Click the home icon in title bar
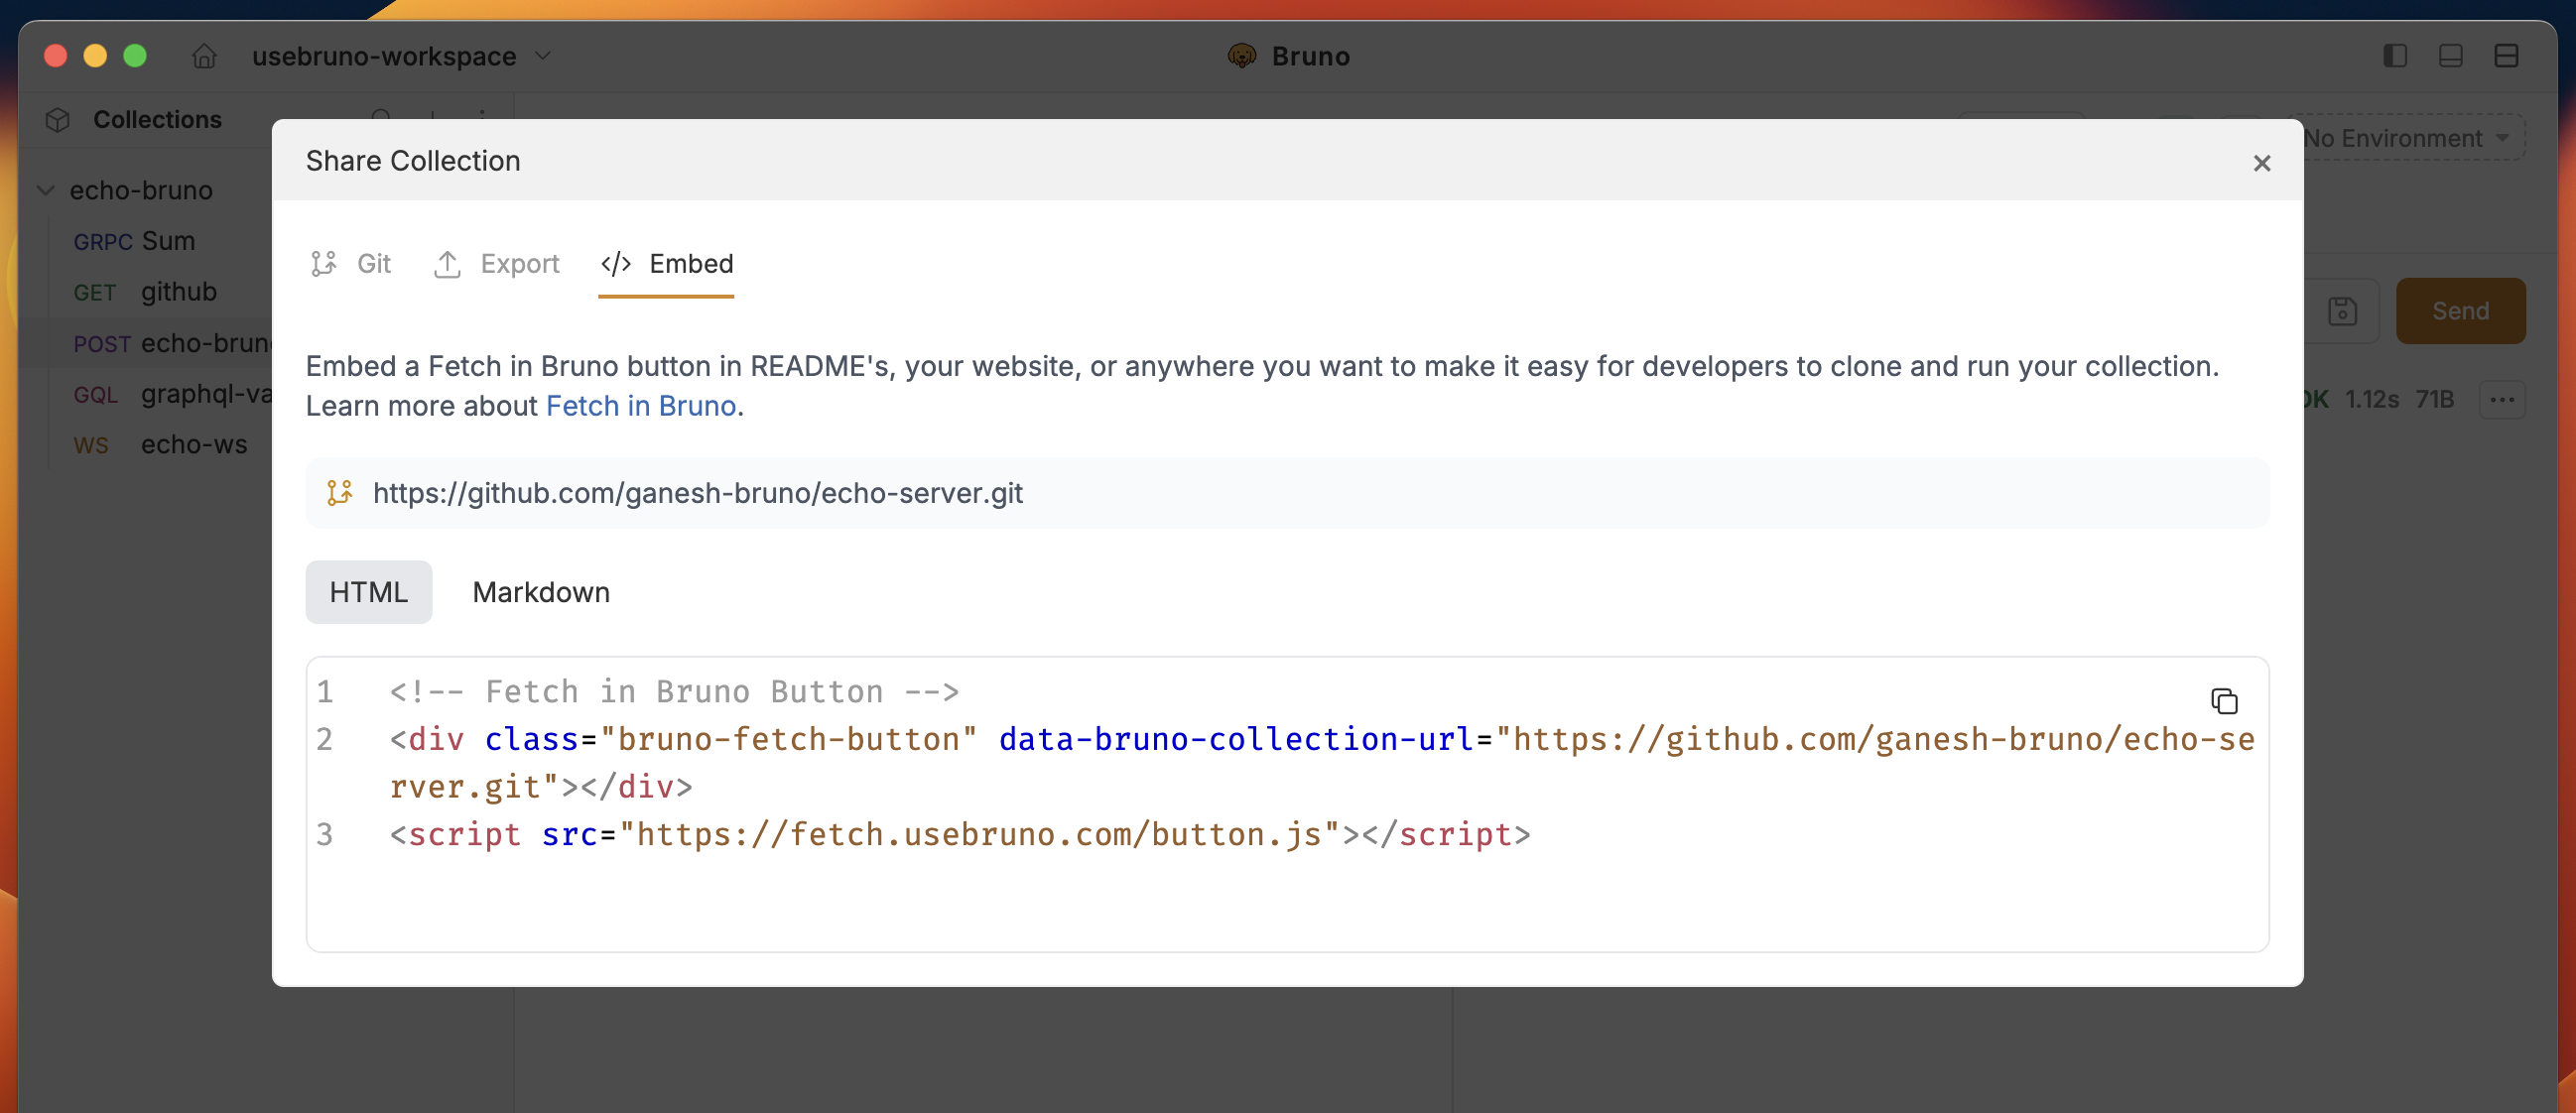Image resolution: width=2576 pixels, height=1113 pixels. (x=204, y=56)
